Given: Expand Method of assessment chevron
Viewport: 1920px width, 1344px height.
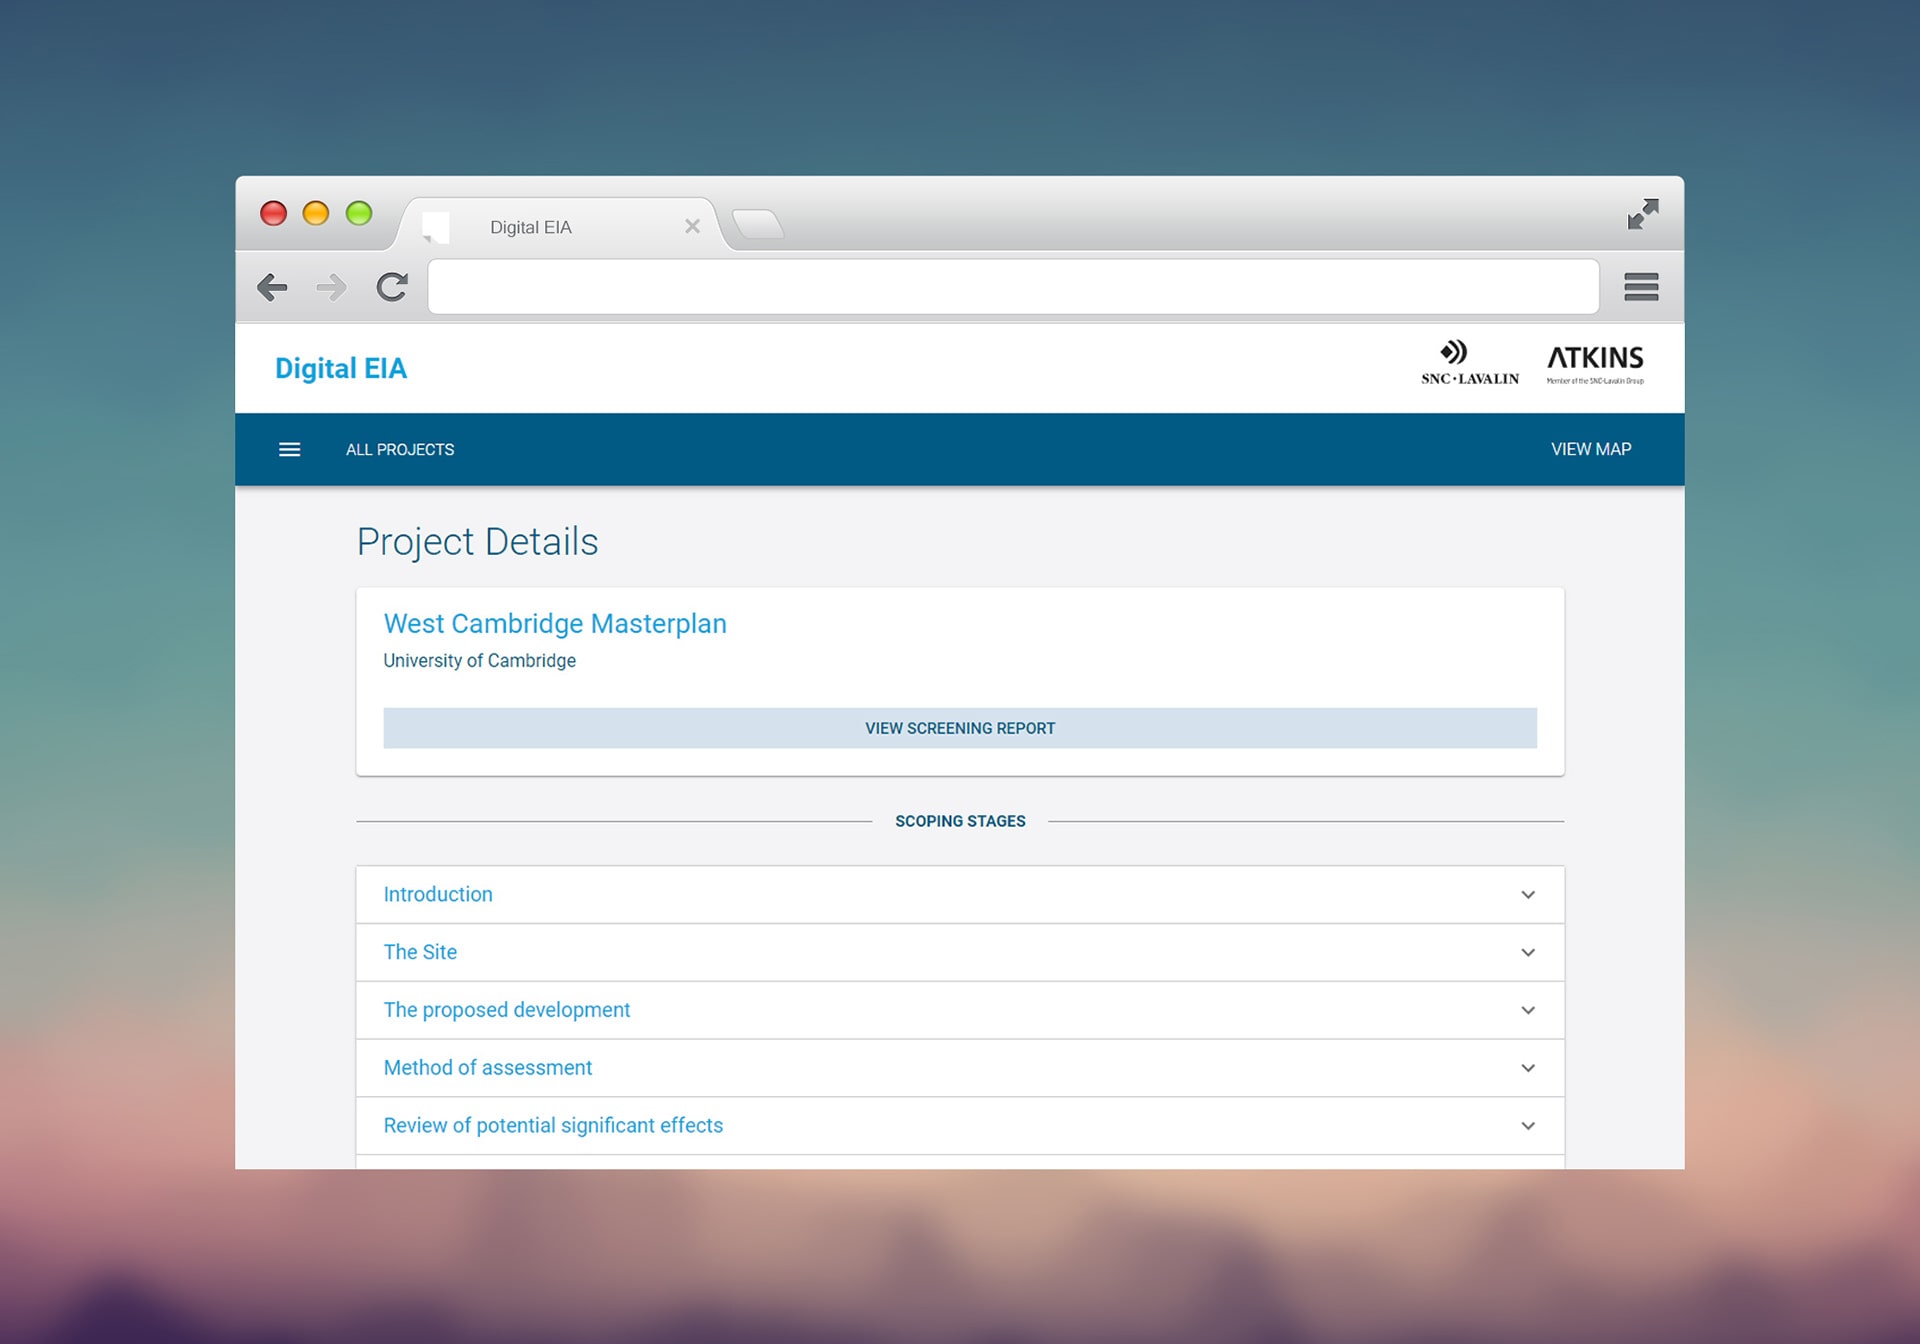Looking at the screenshot, I should point(1527,1068).
